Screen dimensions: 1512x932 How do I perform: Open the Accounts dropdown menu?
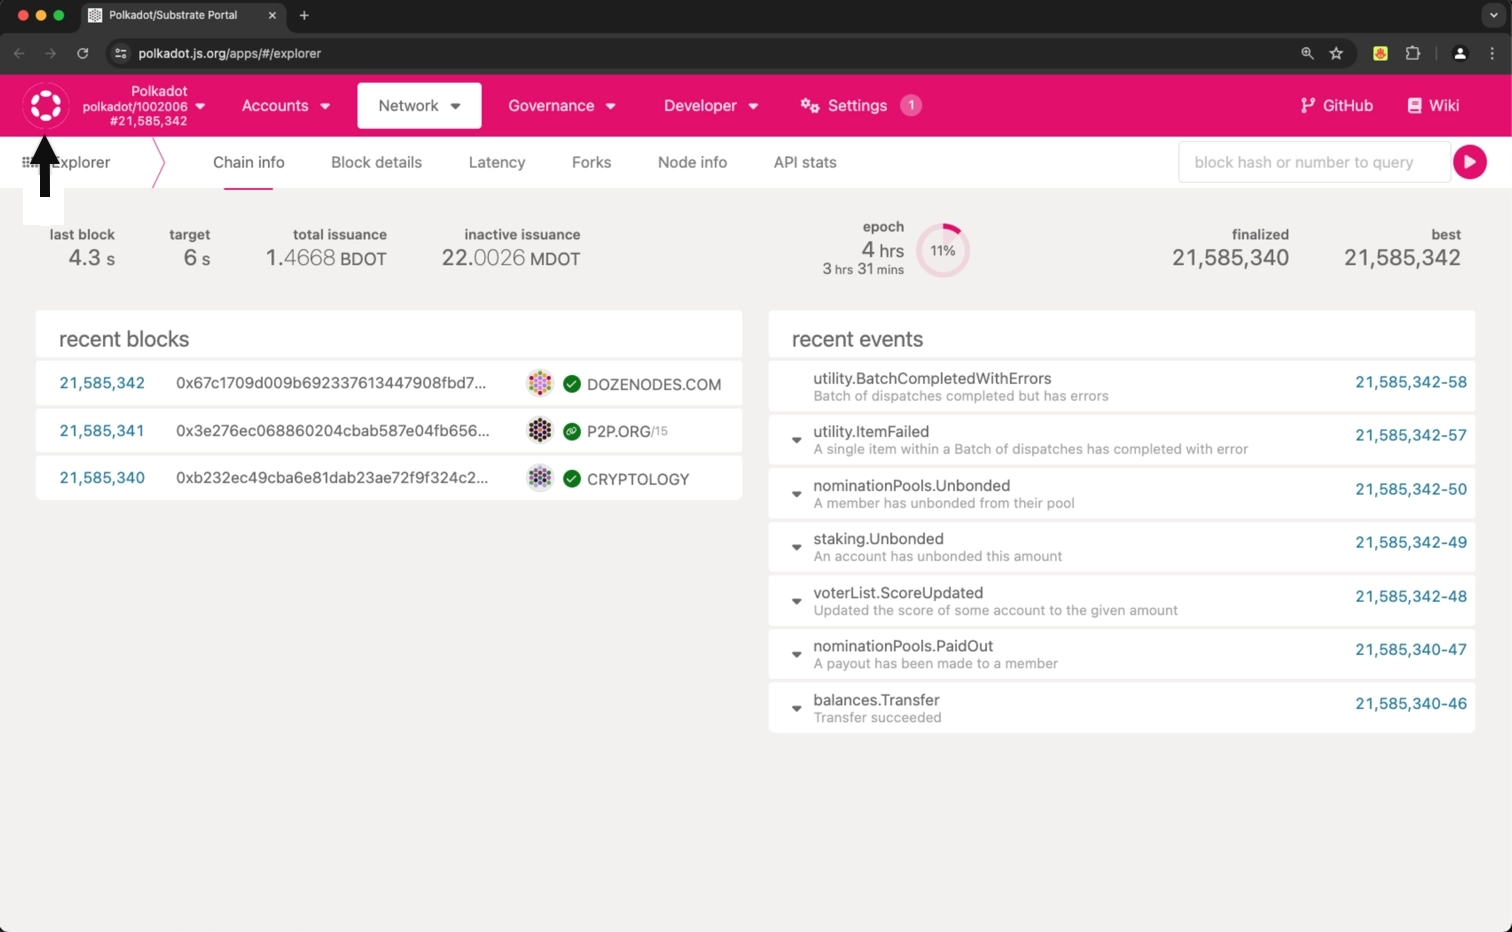point(286,106)
